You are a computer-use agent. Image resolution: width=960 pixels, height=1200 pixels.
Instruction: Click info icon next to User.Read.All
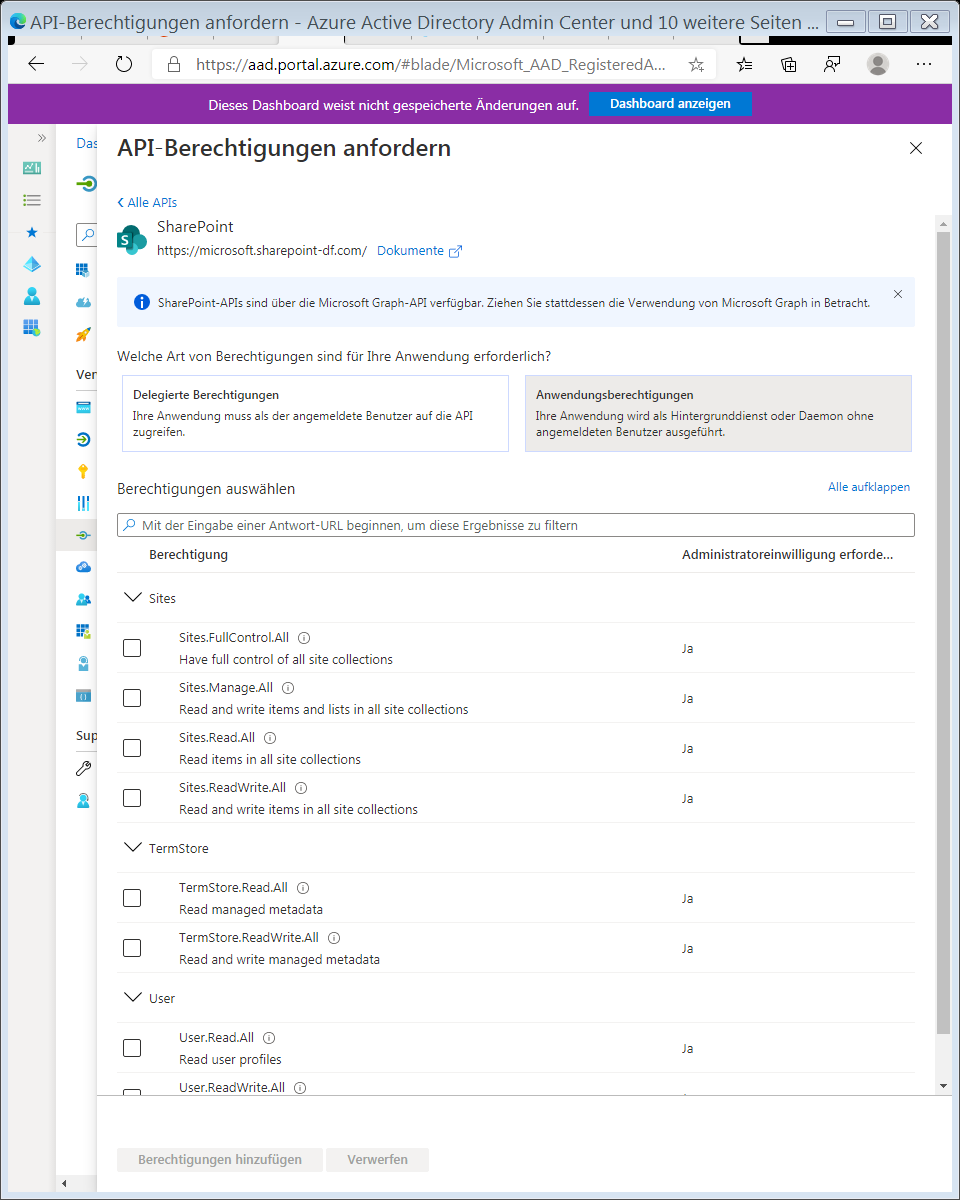click(269, 1037)
